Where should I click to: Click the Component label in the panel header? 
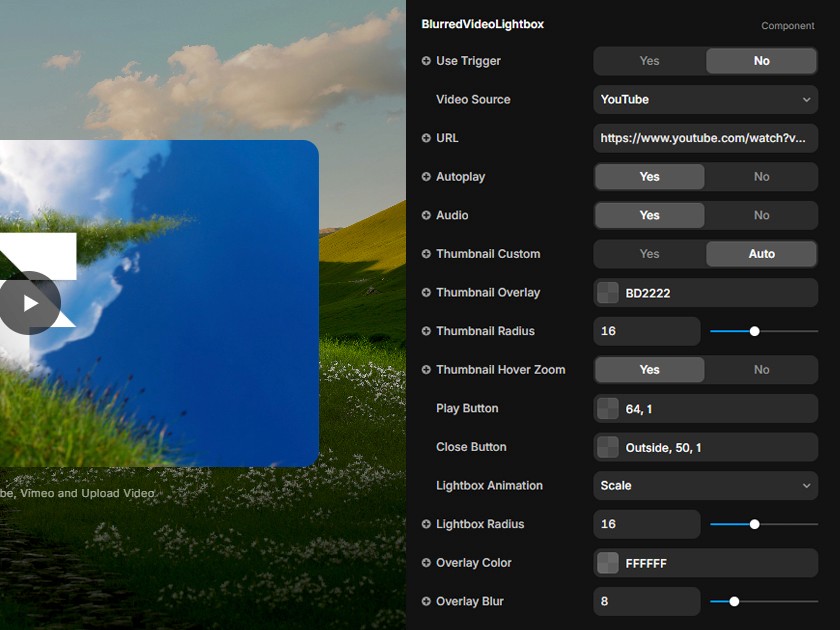(788, 25)
